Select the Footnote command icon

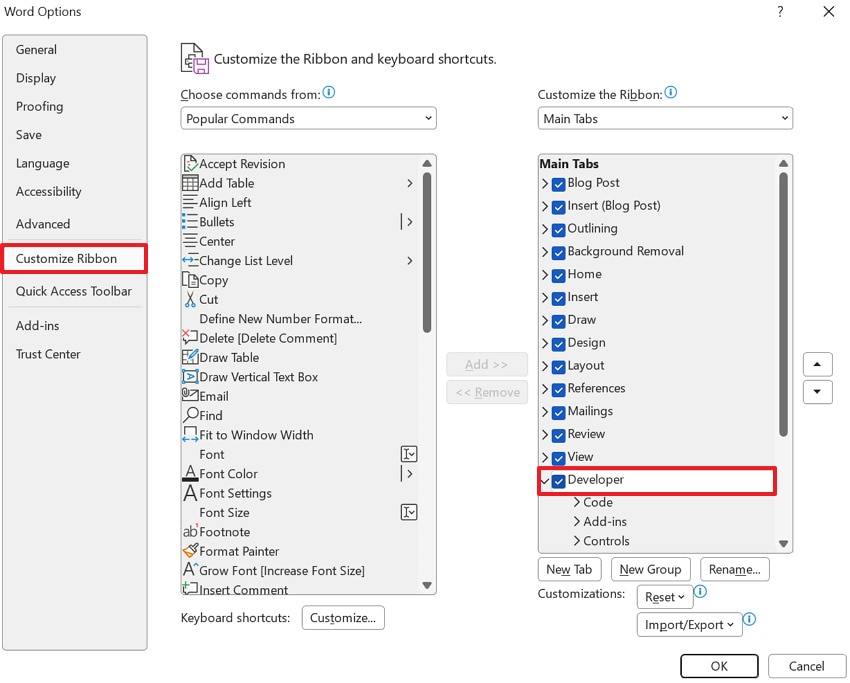coord(189,532)
